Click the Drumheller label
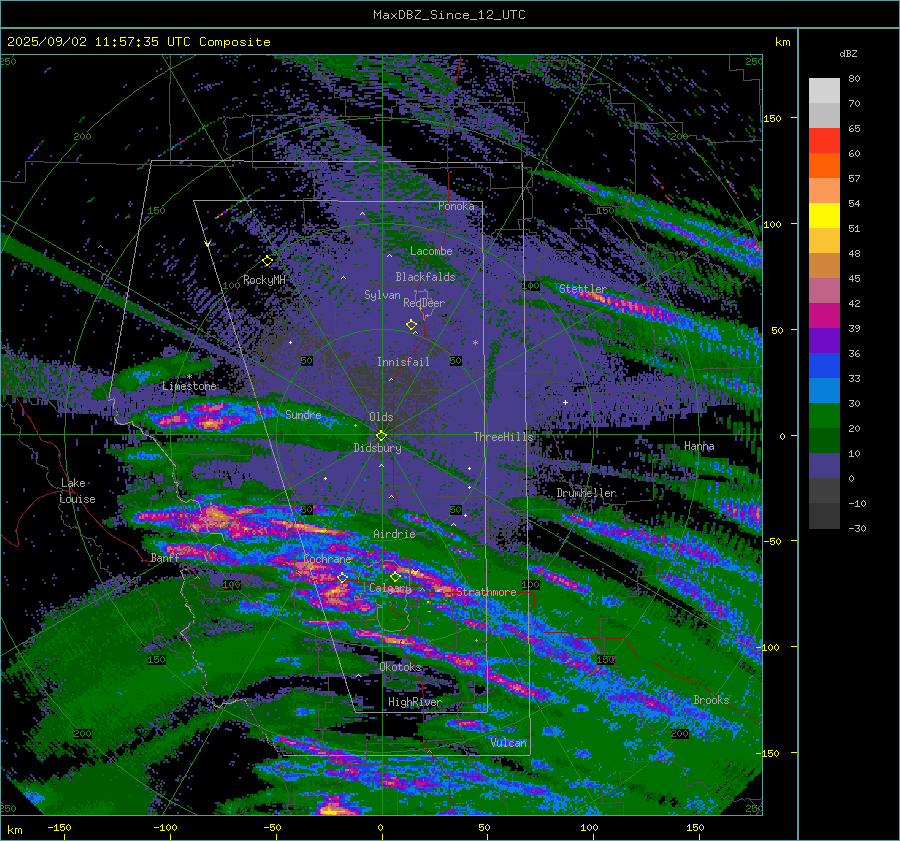This screenshot has width=900, height=841. point(586,493)
